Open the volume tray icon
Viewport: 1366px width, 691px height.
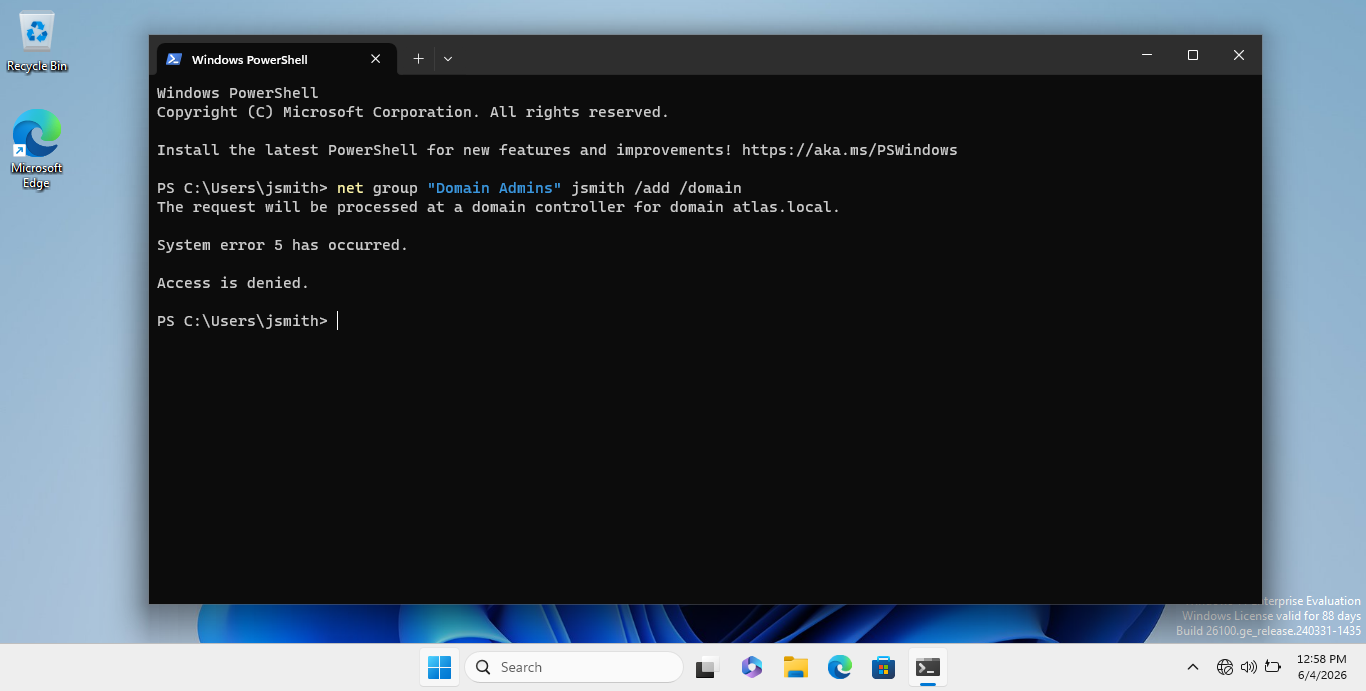(1248, 667)
